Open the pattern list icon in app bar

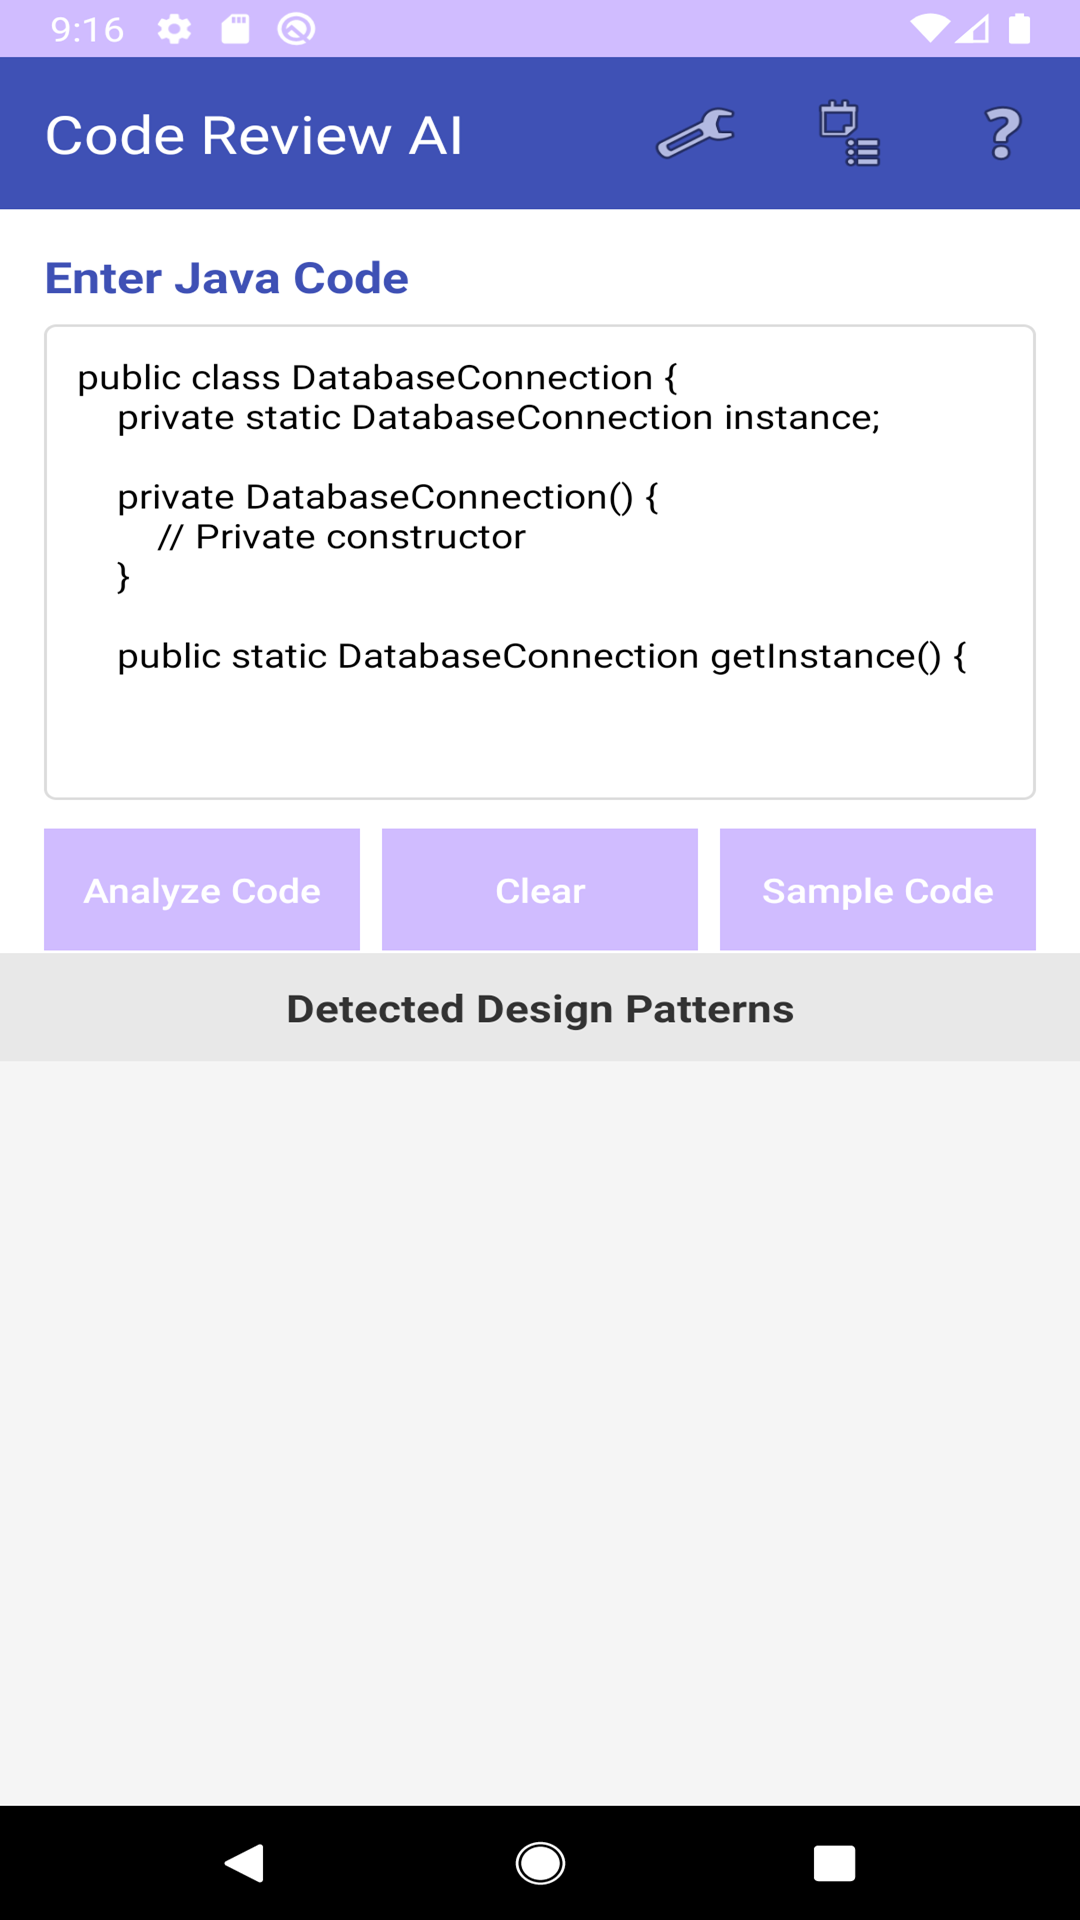point(849,134)
